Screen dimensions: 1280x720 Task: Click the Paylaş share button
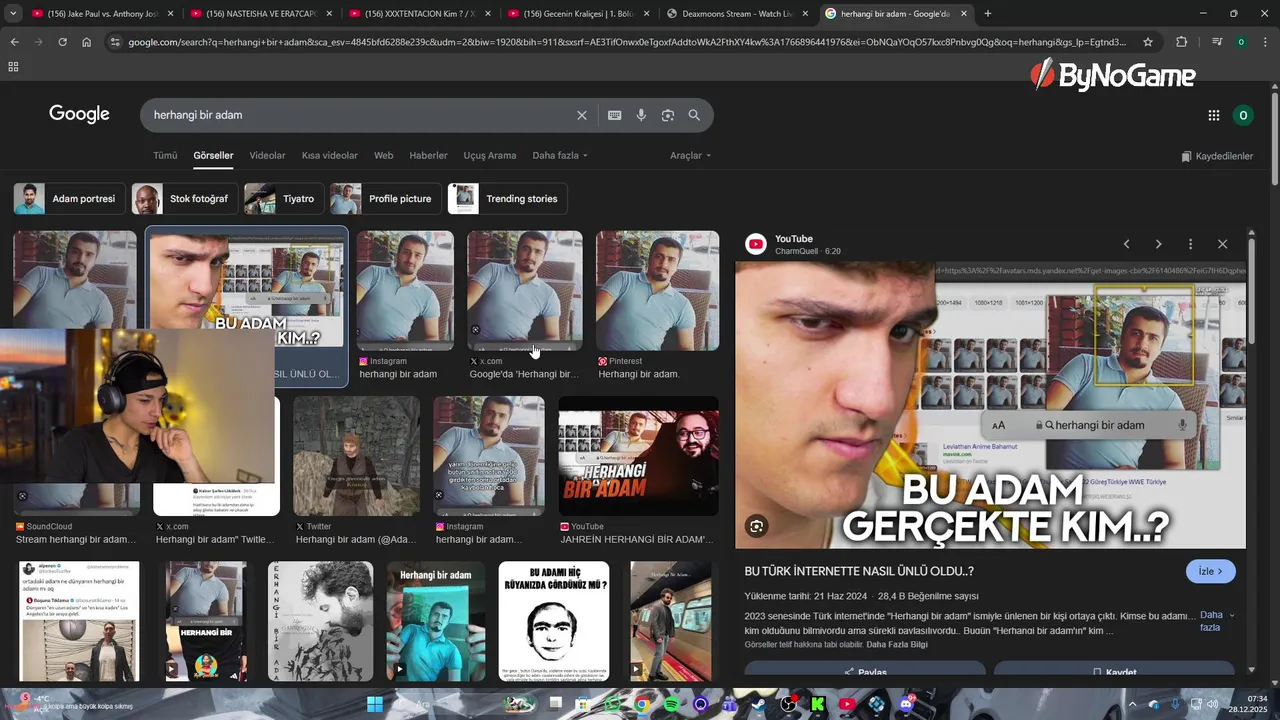865,672
